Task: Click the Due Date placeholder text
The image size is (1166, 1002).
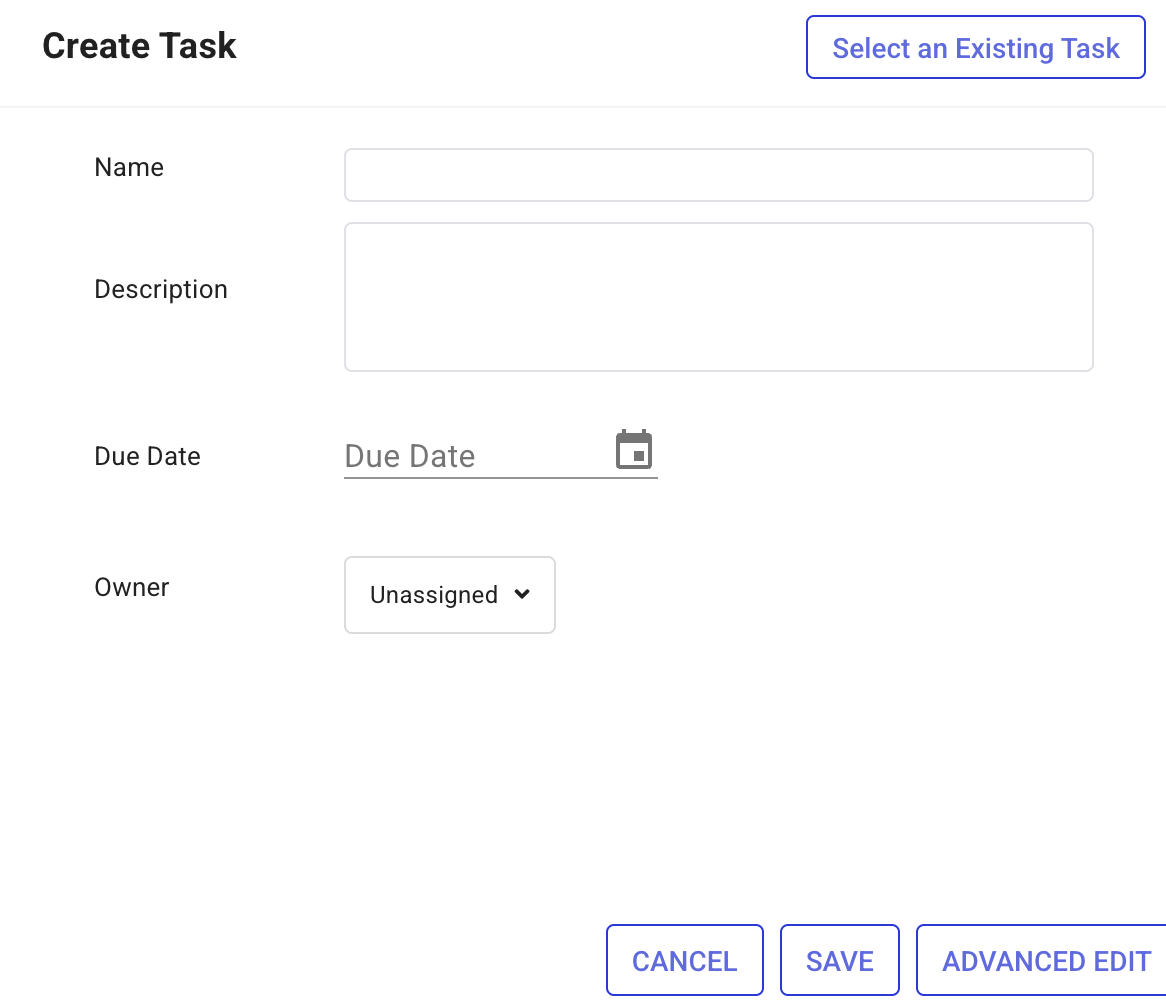Action: (410, 456)
